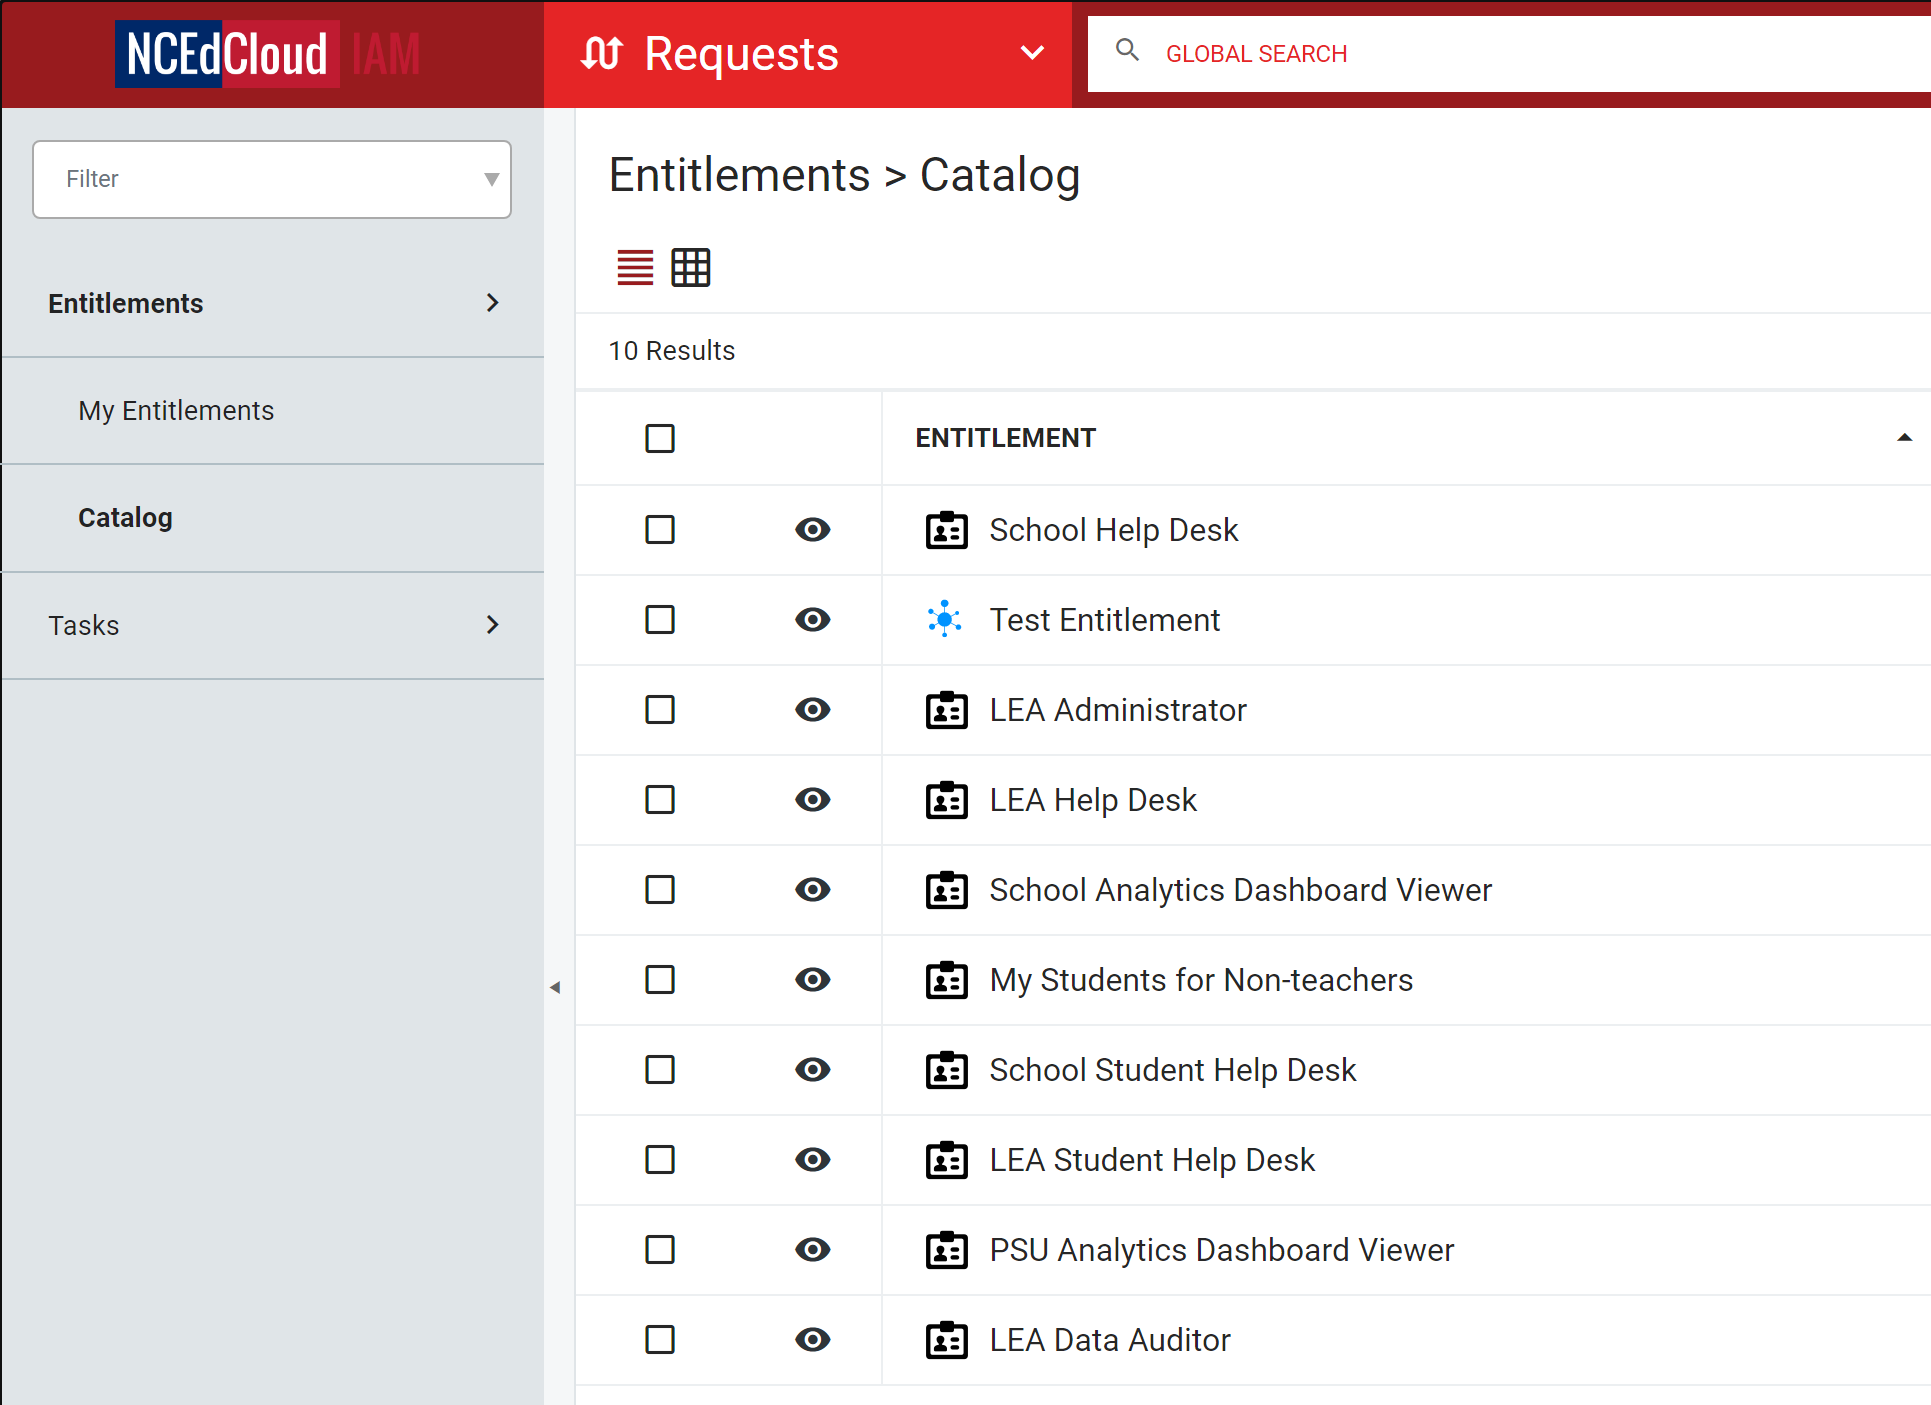Open the Filter dropdown arrow
Image resolution: width=1931 pixels, height=1405 pixels.
(491, 180)
